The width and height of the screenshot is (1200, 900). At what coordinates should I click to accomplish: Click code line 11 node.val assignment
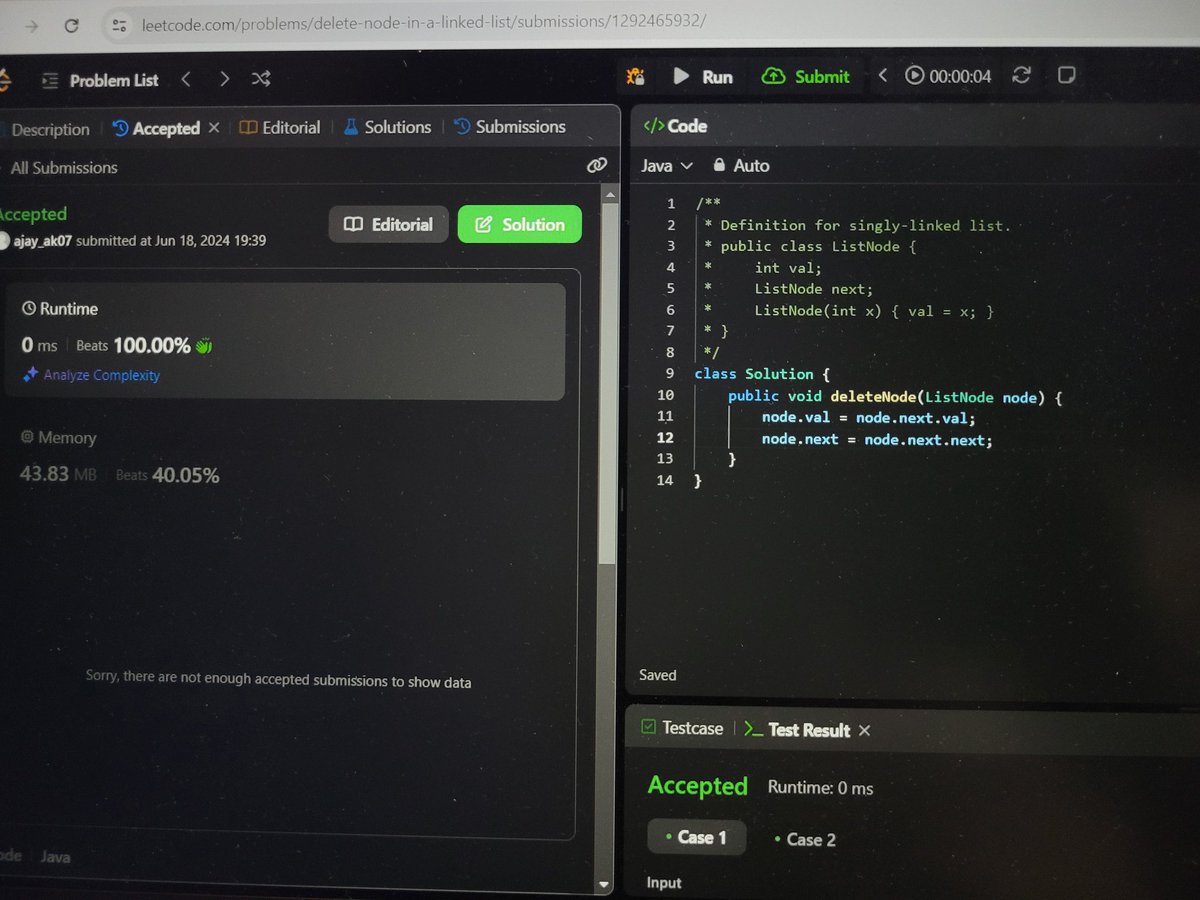(868, 418)
